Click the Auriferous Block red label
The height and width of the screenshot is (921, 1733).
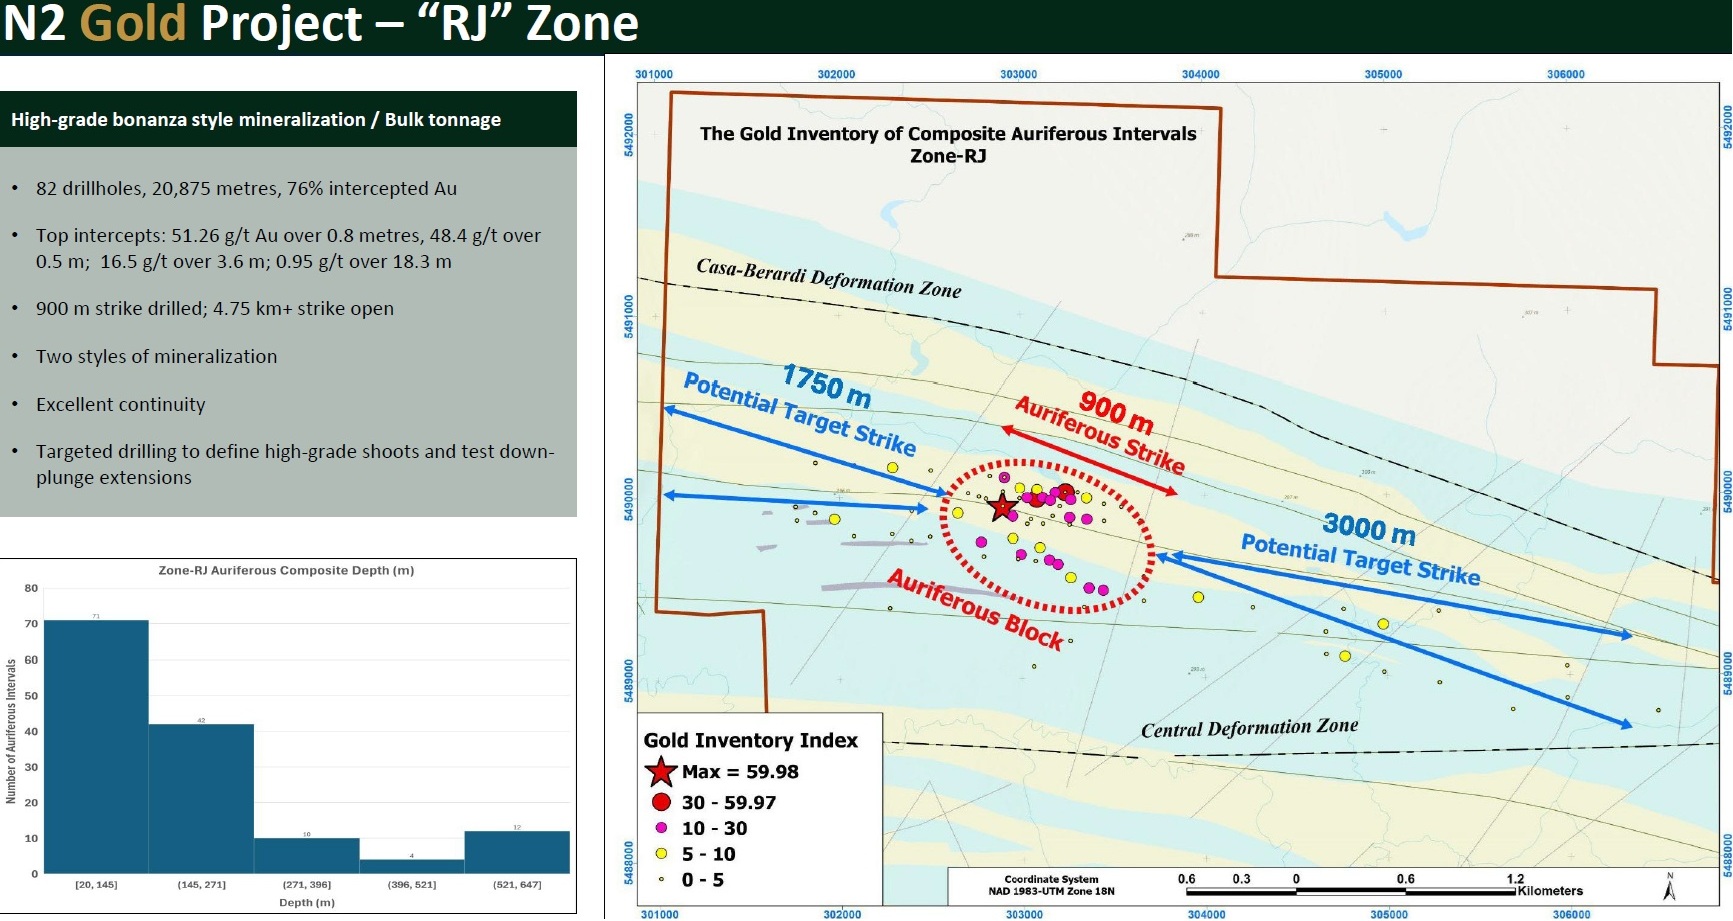[976, 609]
